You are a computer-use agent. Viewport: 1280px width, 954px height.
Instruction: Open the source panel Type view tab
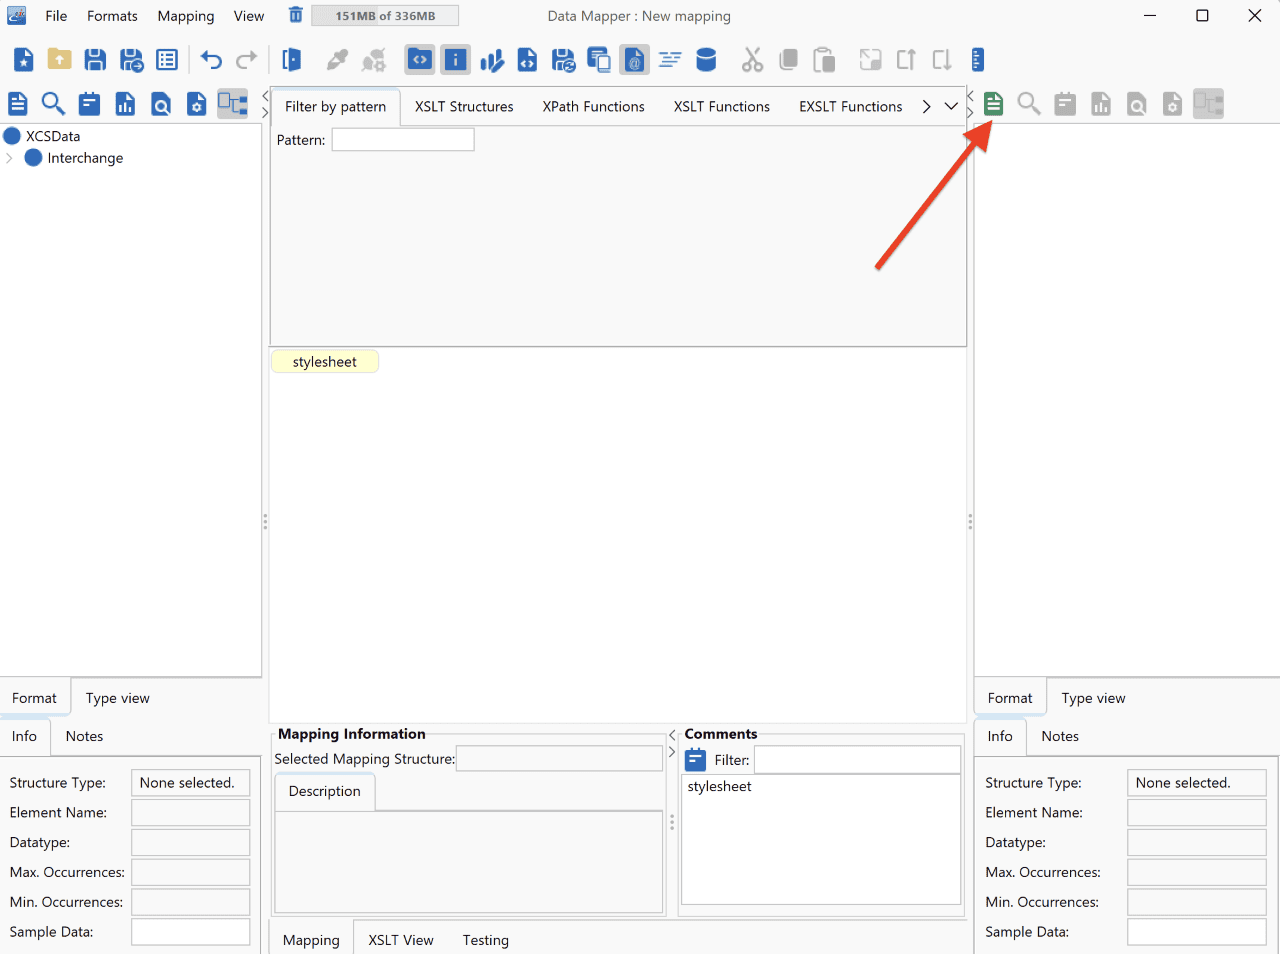tap(118, 698)
